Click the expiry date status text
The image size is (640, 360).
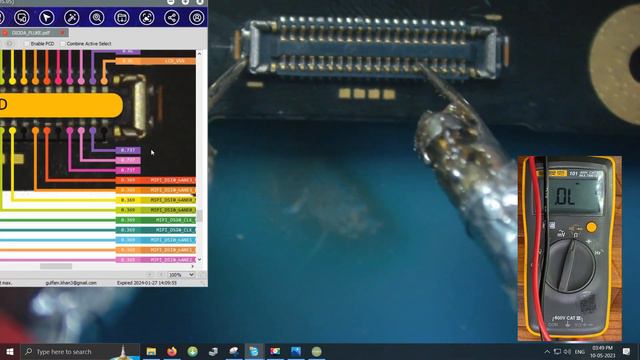pyautogui.click(x=147, y=283)
